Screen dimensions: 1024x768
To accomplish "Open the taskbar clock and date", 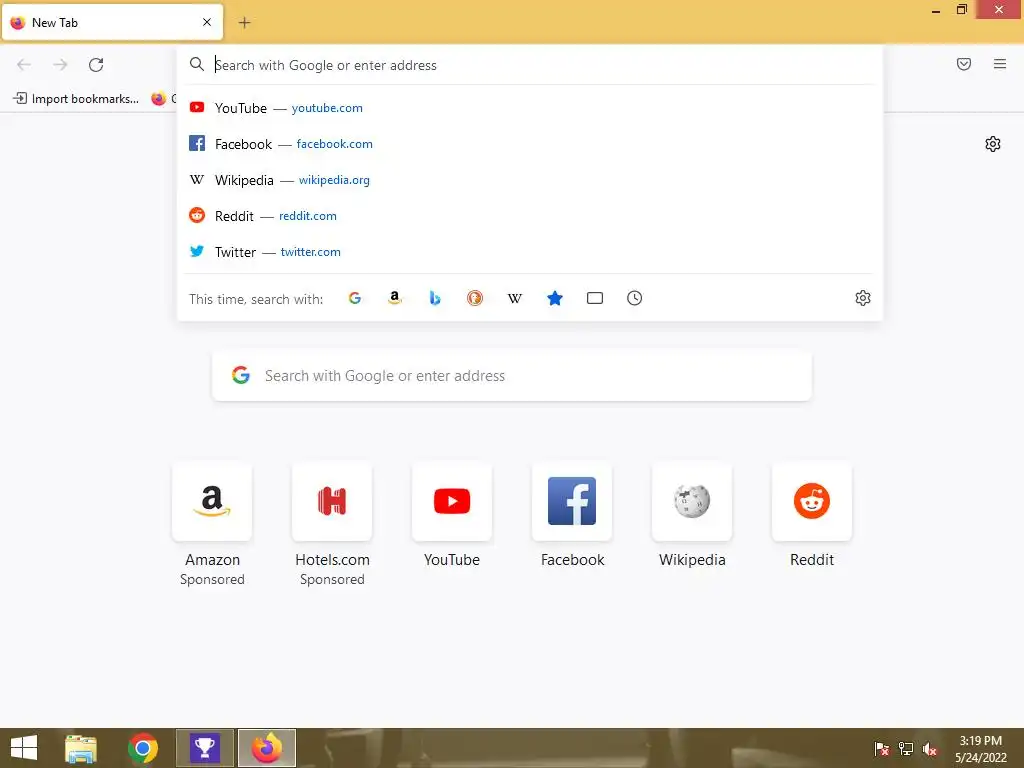I will 981,749.
